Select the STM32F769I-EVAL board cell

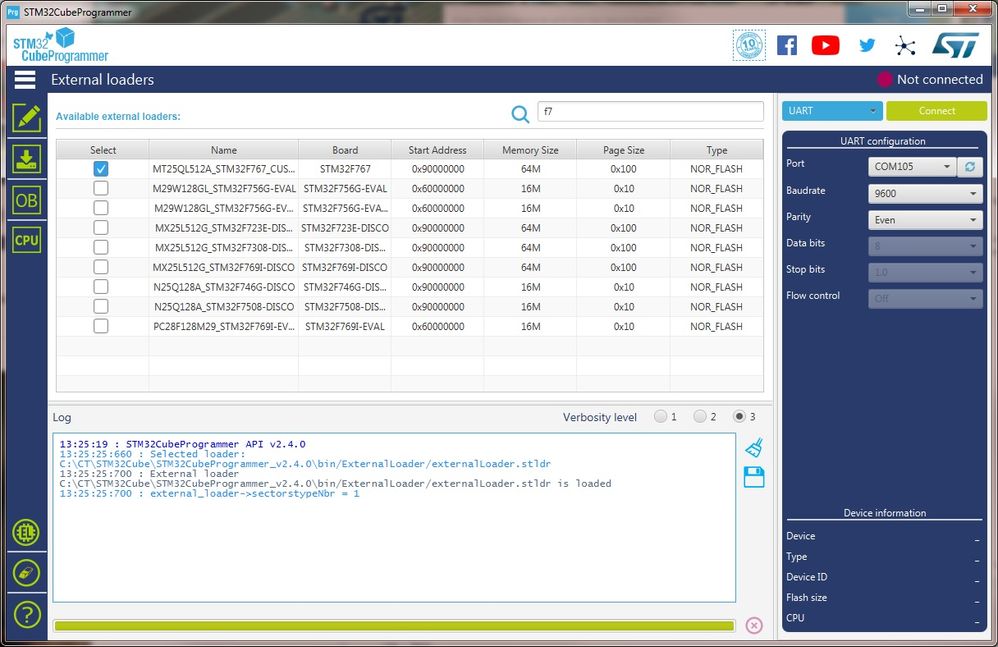point(345,326)
